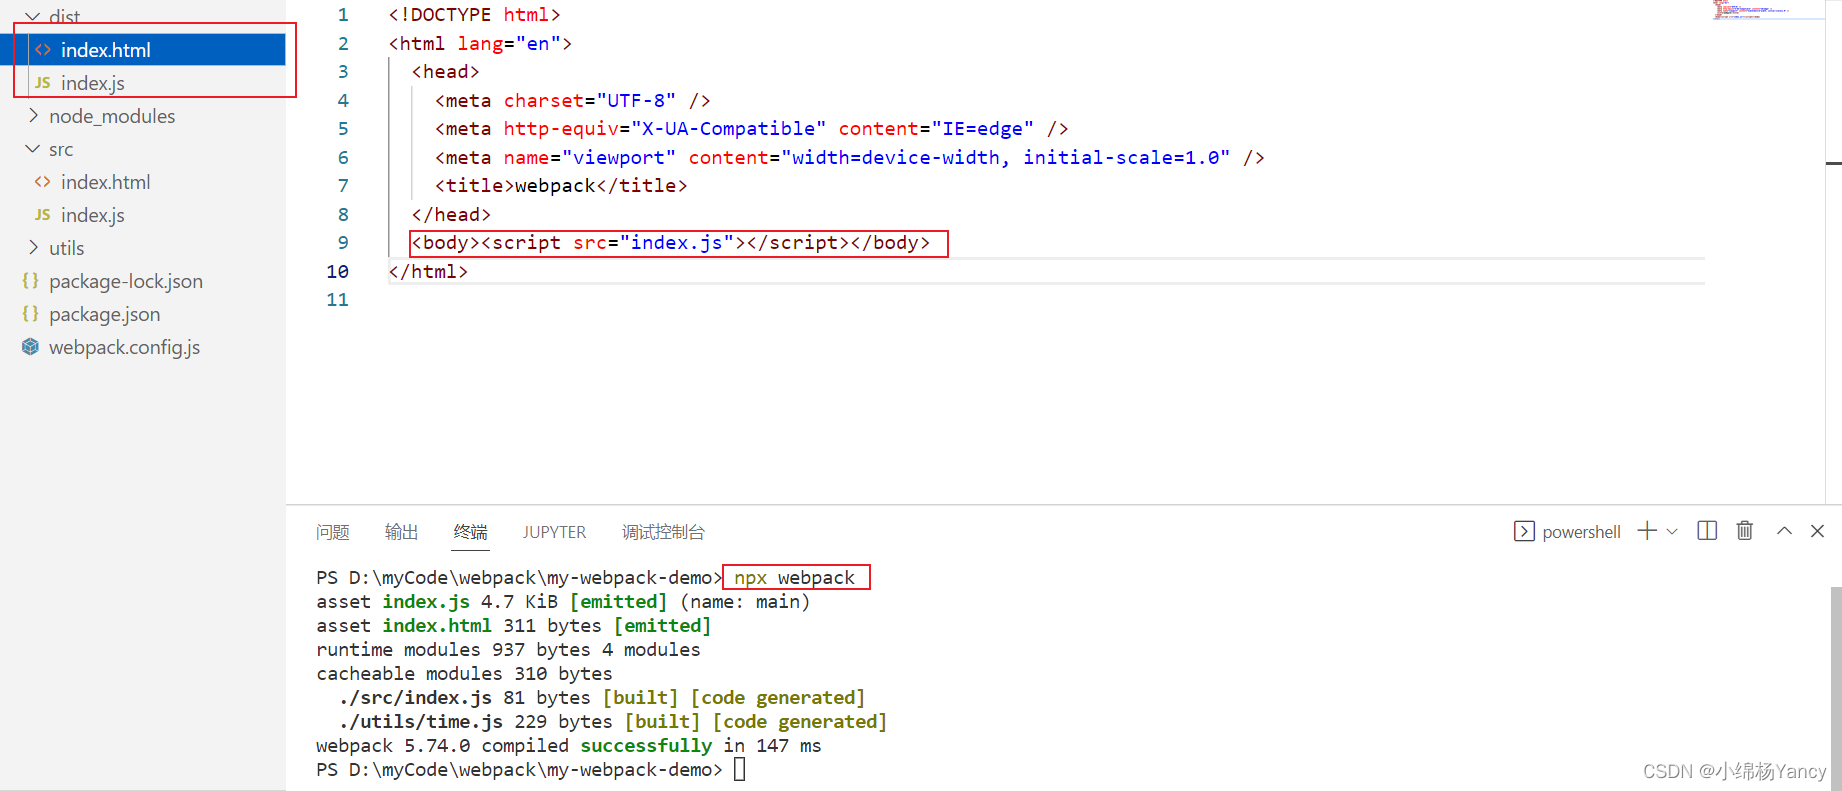Open index.html in the dist folder
The height and width of the screenshot is (791, 1842).
coord(143,50)
